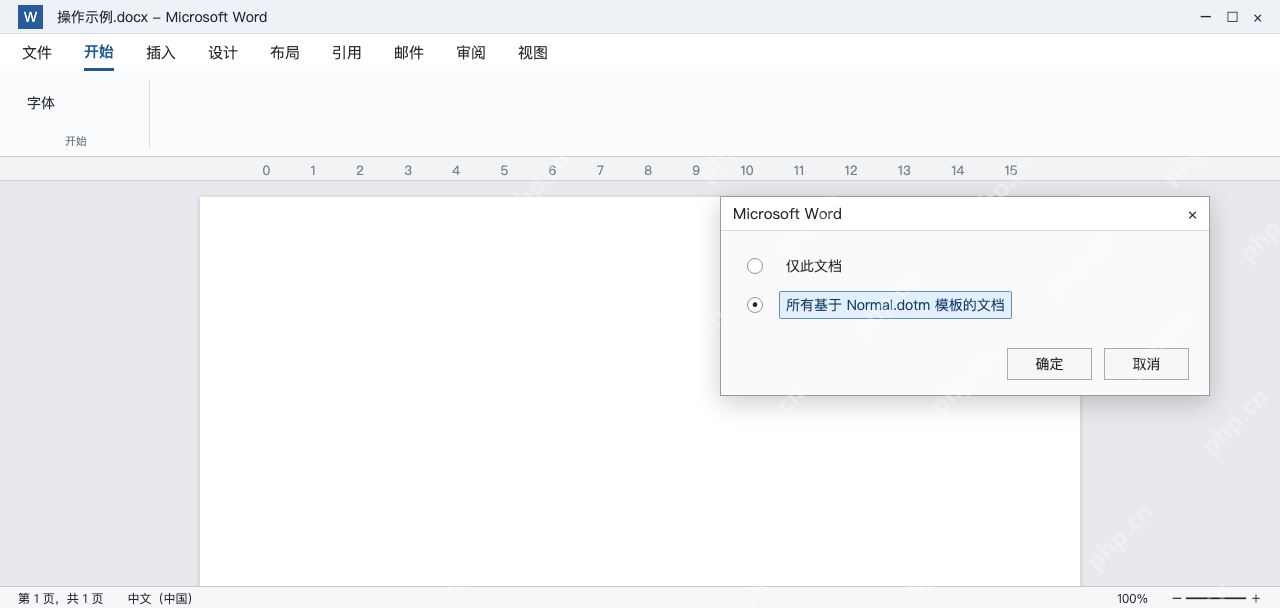Click the zoom slider in status bar
The image size is (1280, 608).
[x=1216, y=598]
